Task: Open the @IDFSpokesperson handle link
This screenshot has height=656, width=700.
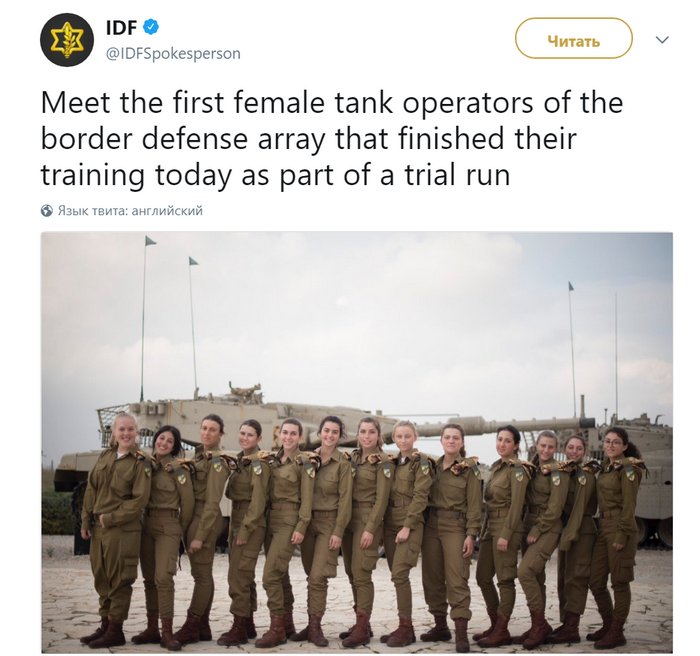Action: point(173,54)
